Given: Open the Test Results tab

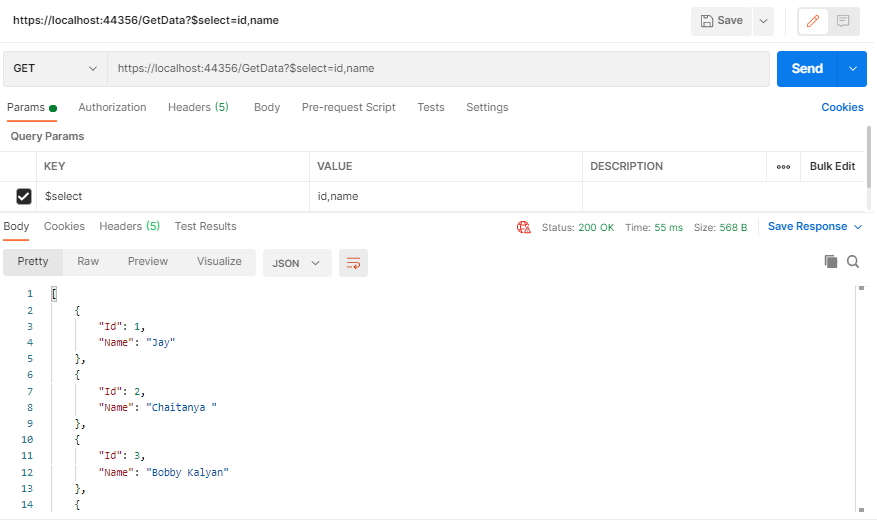Looking at the screenshot, I should pyautogui.click(x=205, y=226).
